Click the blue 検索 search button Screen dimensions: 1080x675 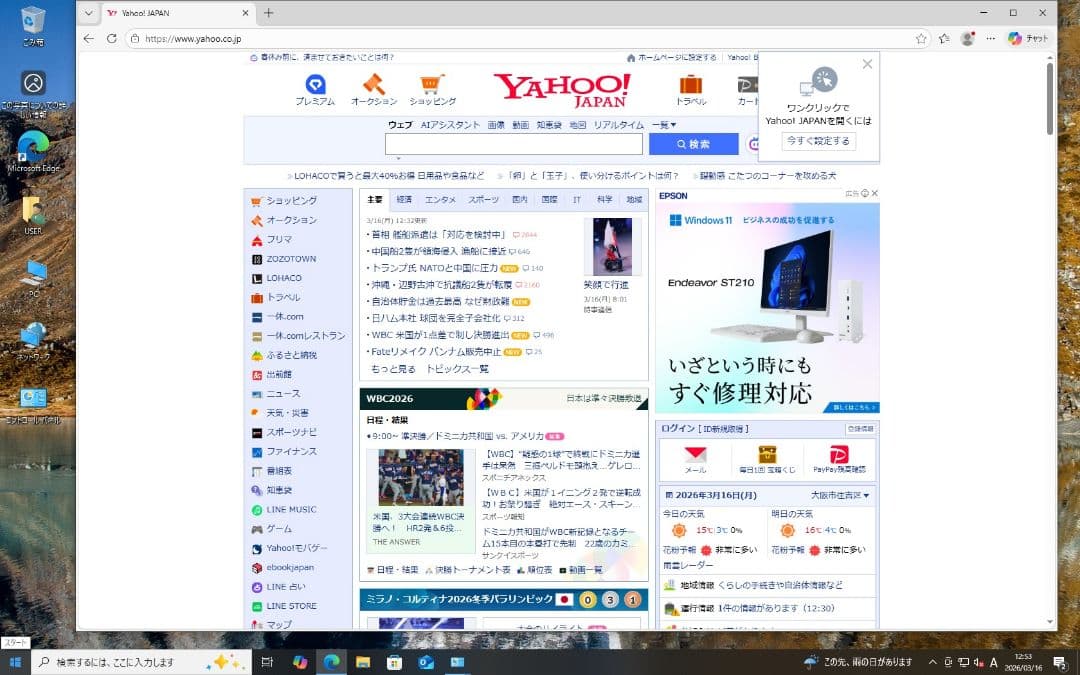point(694,144)
